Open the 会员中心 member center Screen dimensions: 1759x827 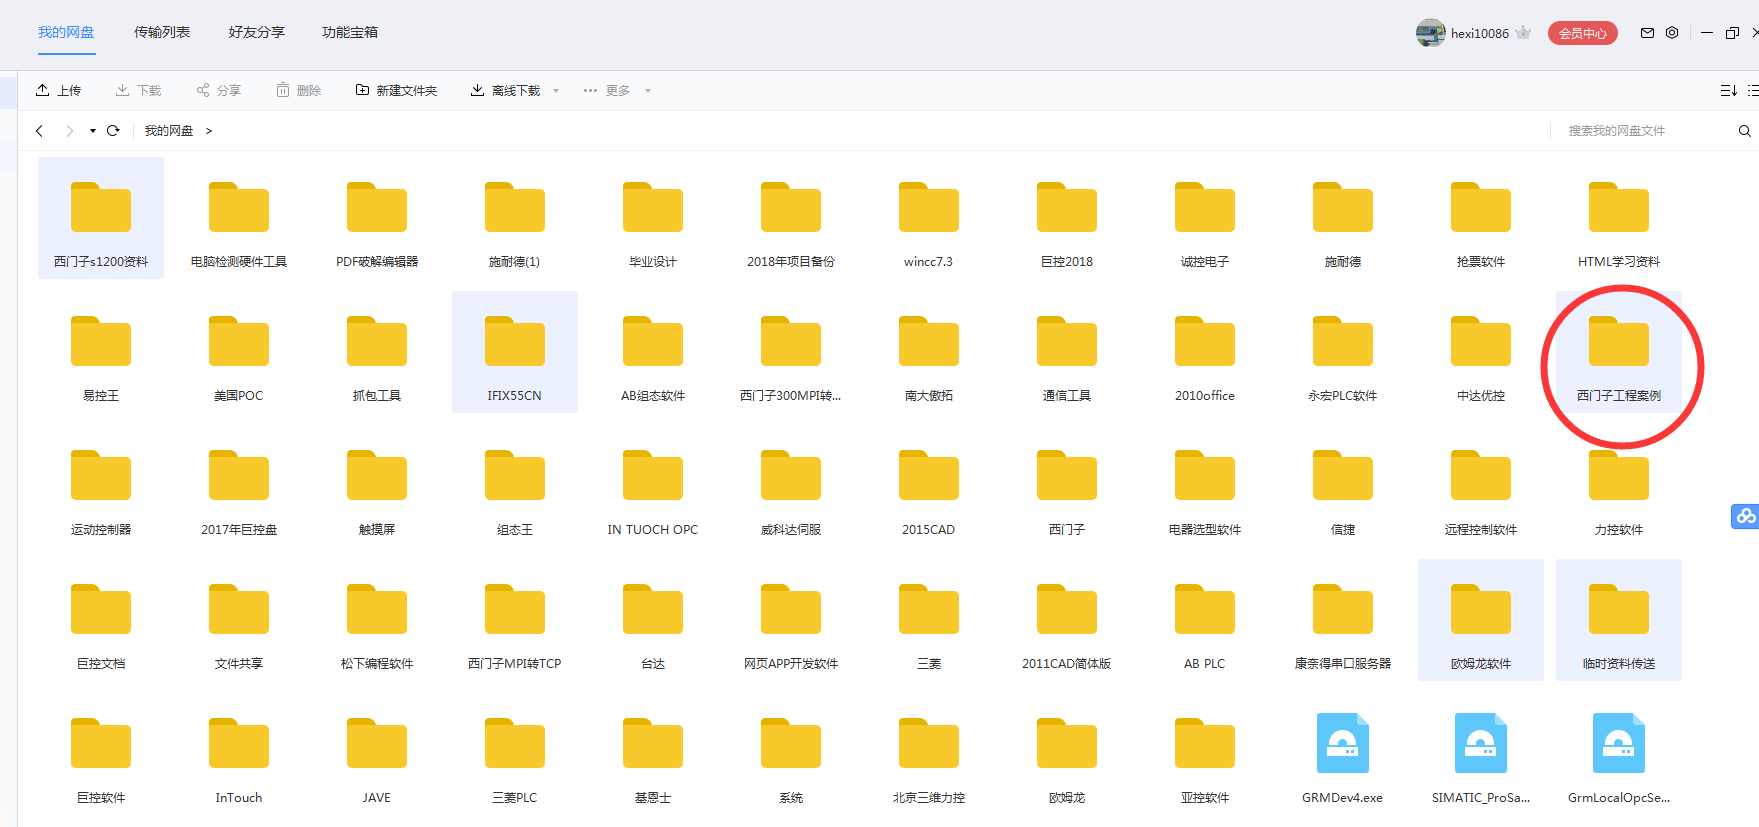(x=1582, y=33)
